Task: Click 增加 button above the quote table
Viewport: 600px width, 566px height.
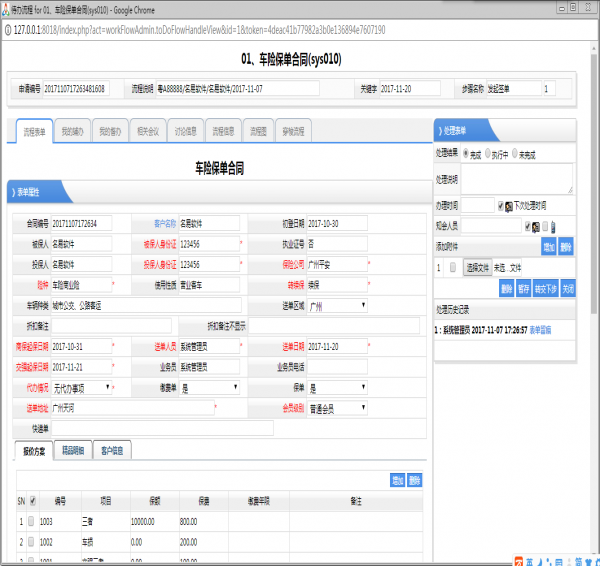Action: 398,480
